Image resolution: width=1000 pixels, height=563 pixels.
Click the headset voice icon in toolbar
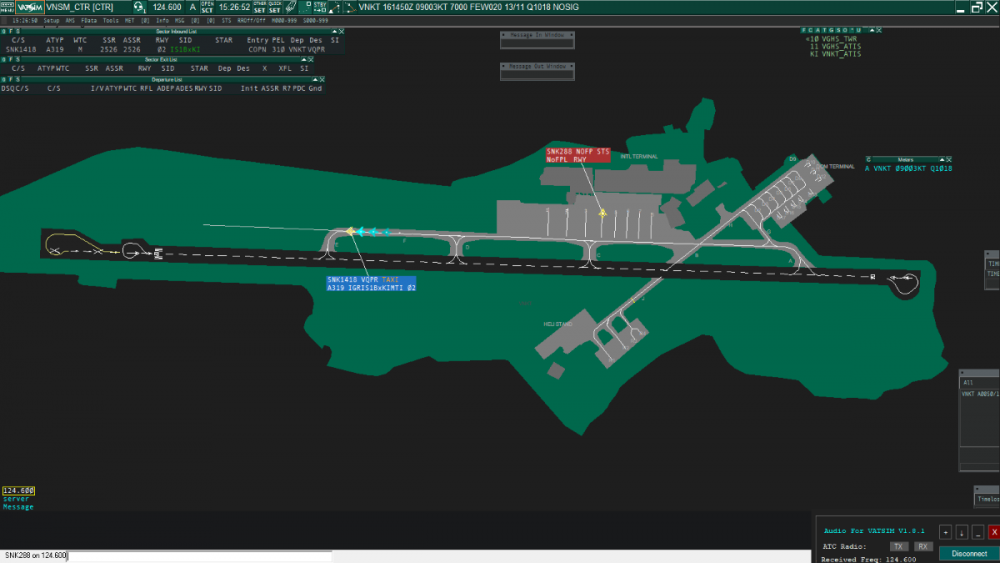click(139, 7)
